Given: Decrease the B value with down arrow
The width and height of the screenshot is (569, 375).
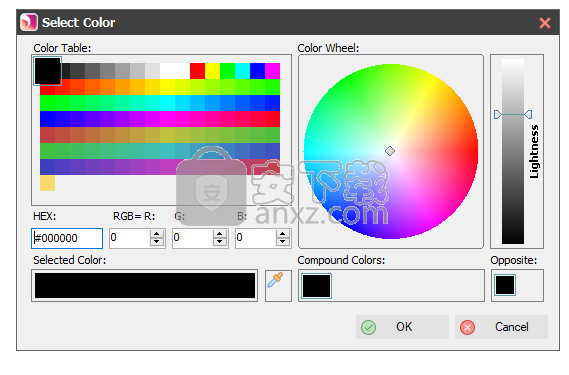Looking at the screenshot, I should tap(283, 242).
